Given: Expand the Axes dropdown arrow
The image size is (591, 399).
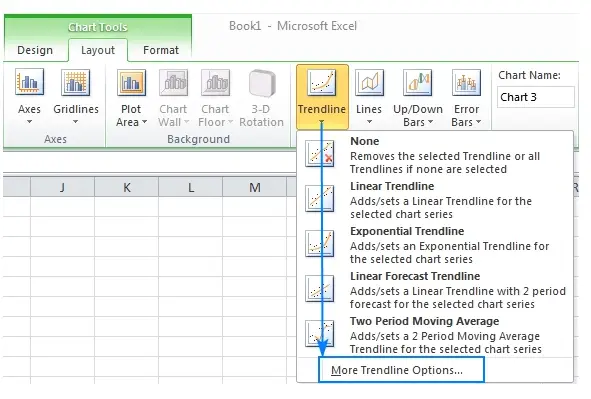Looking at the screenshot, I should coord(29,122).
